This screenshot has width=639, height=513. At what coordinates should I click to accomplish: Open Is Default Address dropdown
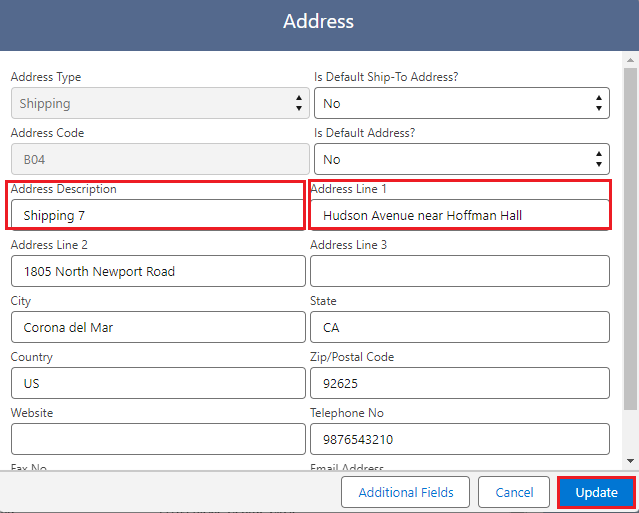(x=461, y=159)
